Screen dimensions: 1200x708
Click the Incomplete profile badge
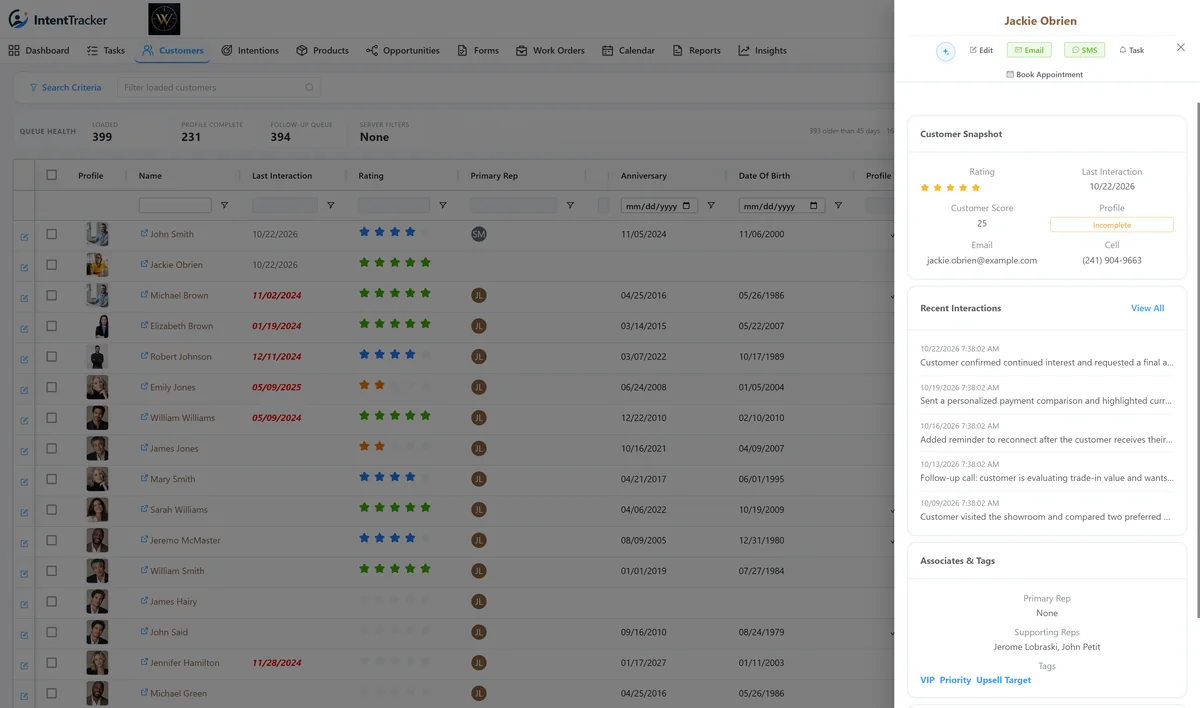1111,225
